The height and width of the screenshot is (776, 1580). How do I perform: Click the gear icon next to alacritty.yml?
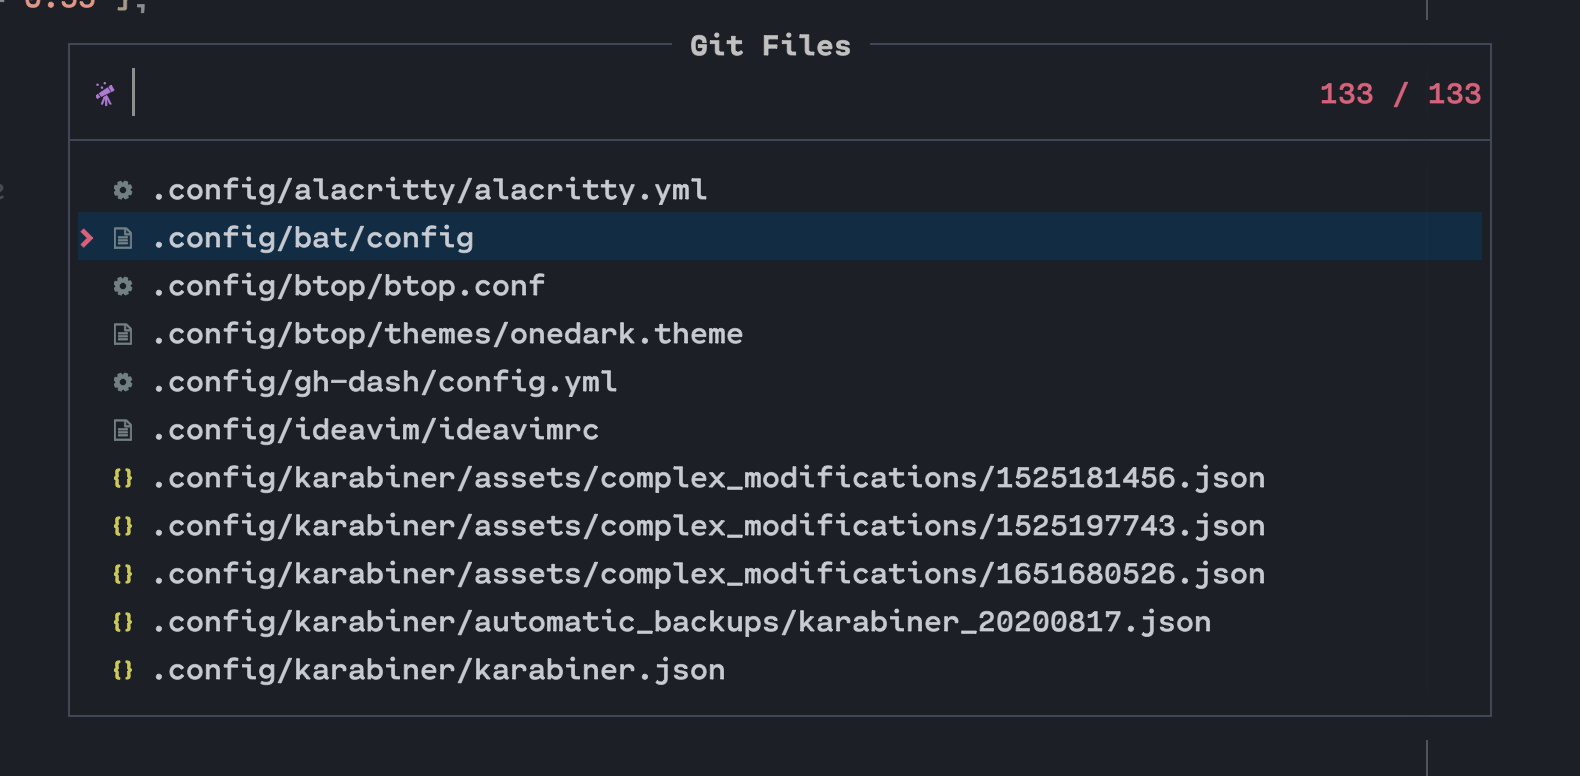tap(121, 189)
